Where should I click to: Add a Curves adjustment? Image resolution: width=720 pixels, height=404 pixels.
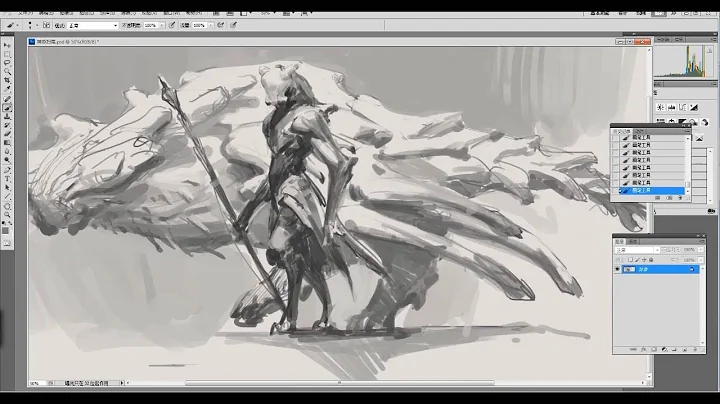(682, 107)
